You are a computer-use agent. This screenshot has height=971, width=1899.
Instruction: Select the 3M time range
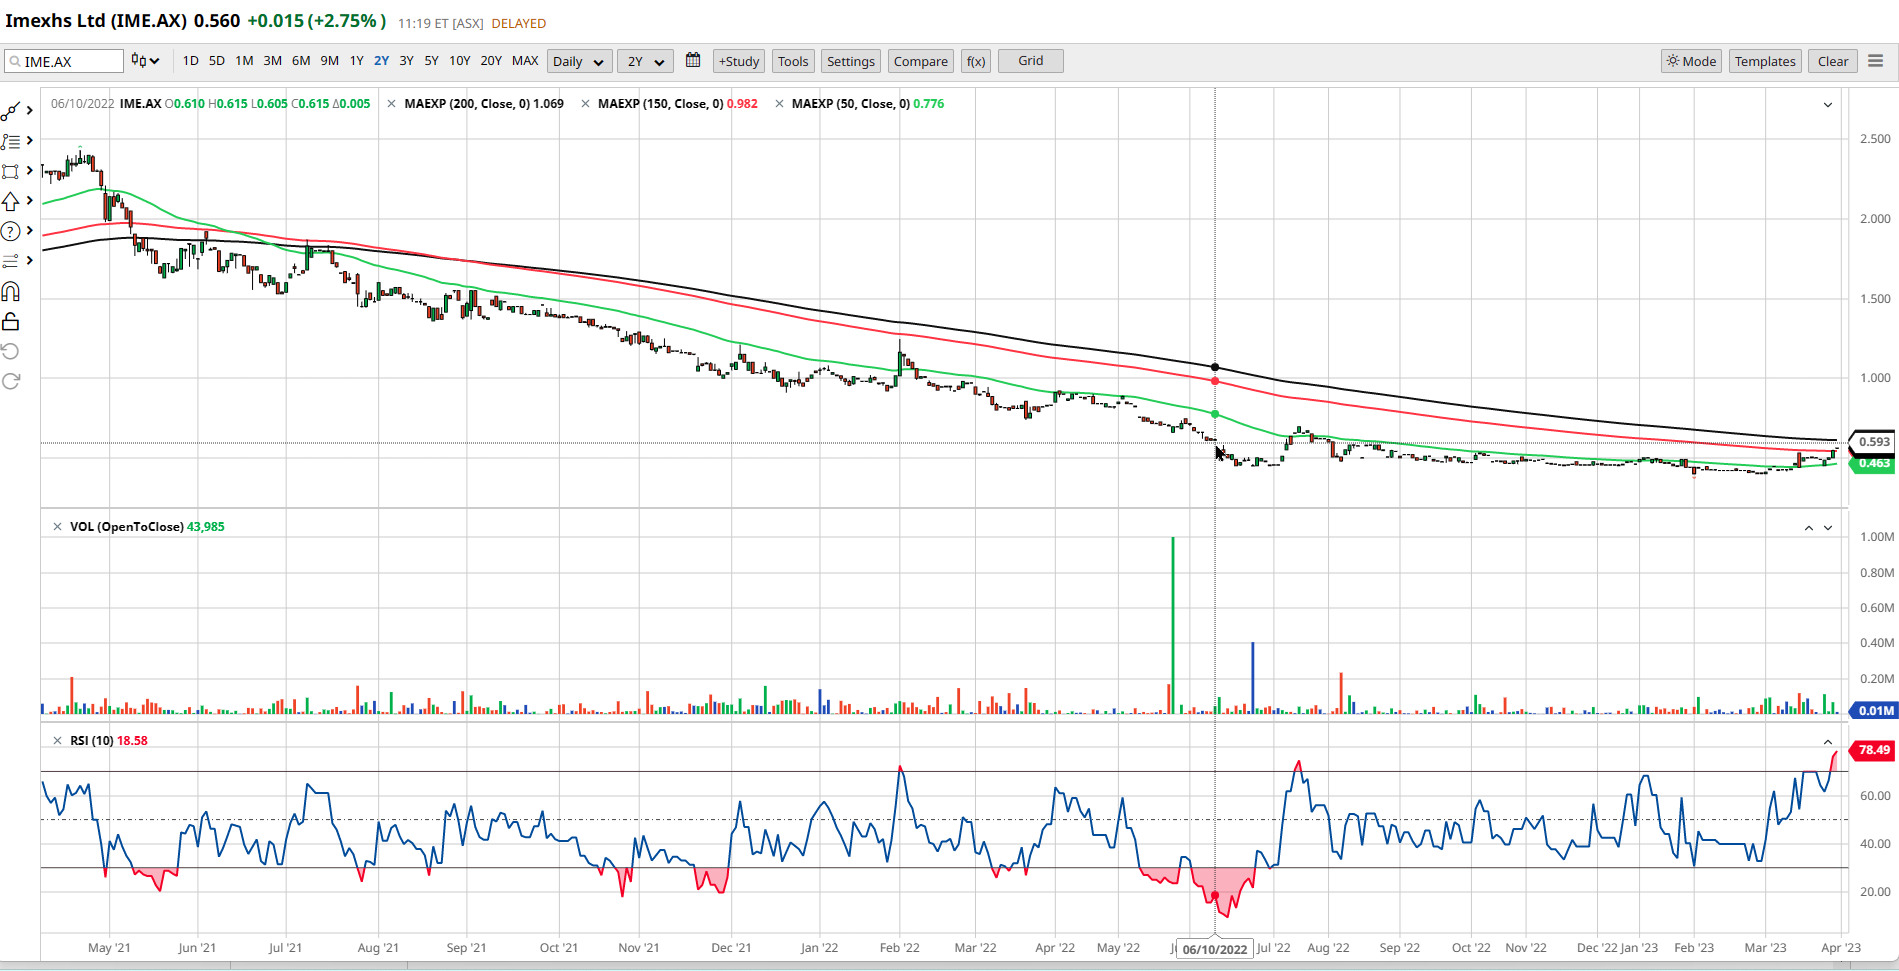coord(272,61)
